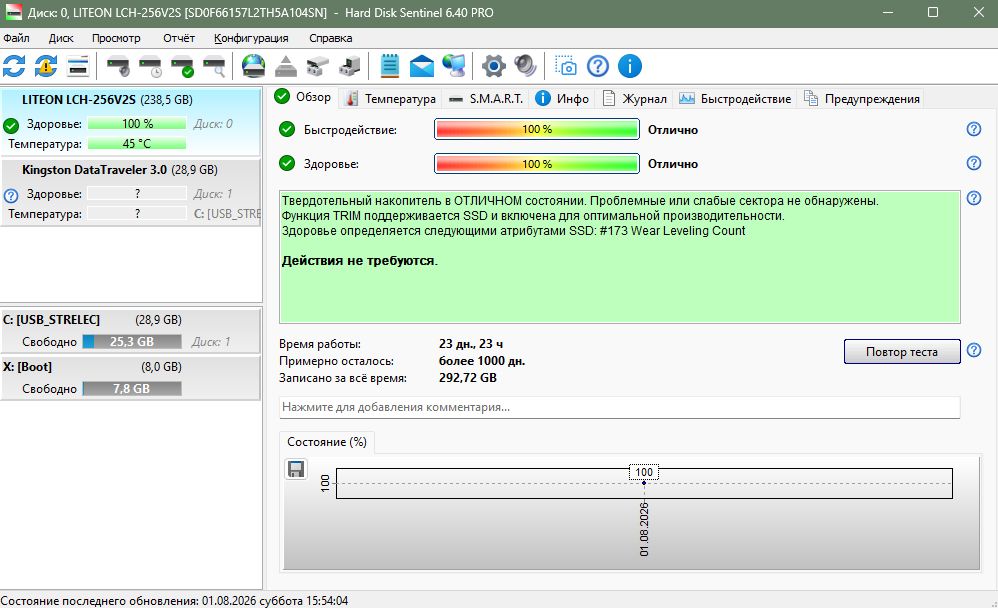This screenshot has width=998, height=608.
Task: Click the disk with magnifying glass icon
Action: pos(214,66)
